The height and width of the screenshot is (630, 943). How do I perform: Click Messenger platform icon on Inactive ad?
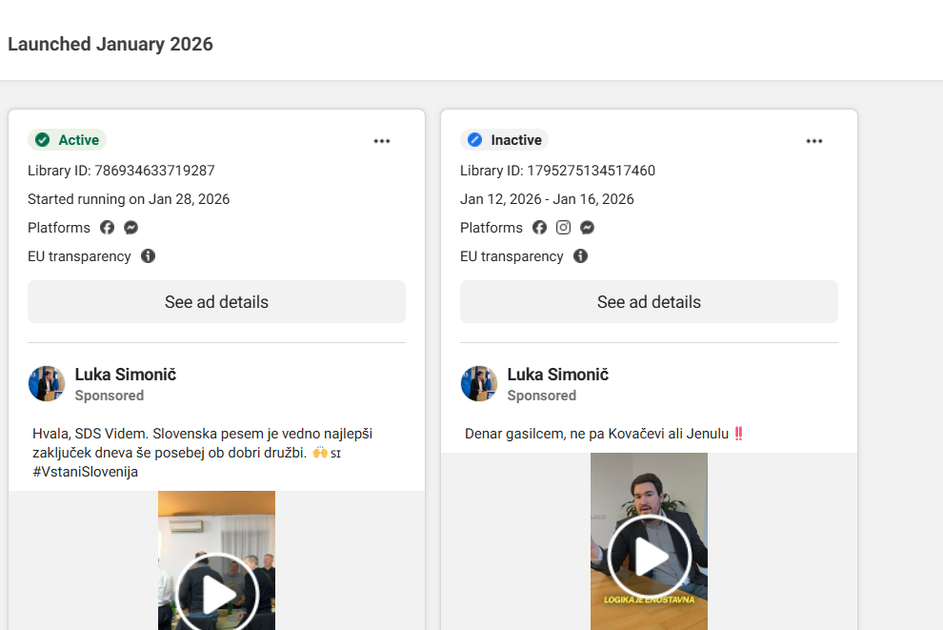click(x=587, y=228)
